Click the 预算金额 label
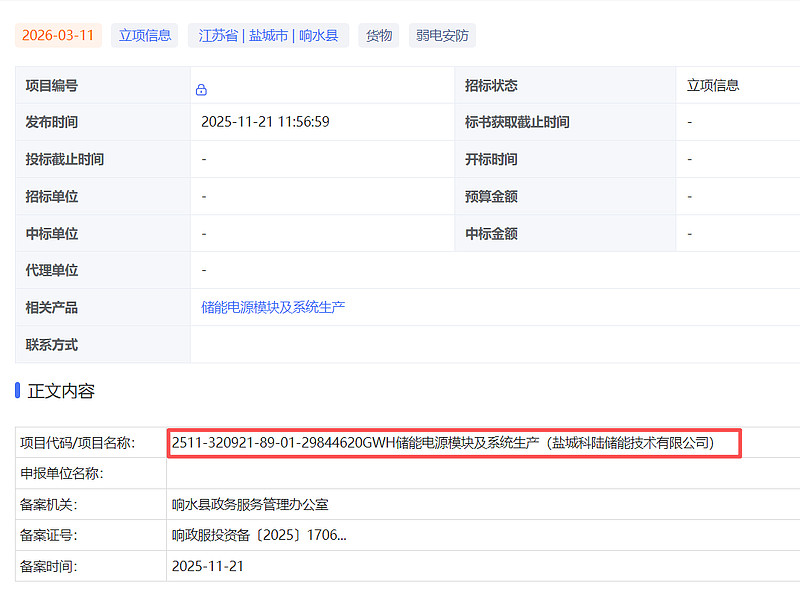 [491, 197]
